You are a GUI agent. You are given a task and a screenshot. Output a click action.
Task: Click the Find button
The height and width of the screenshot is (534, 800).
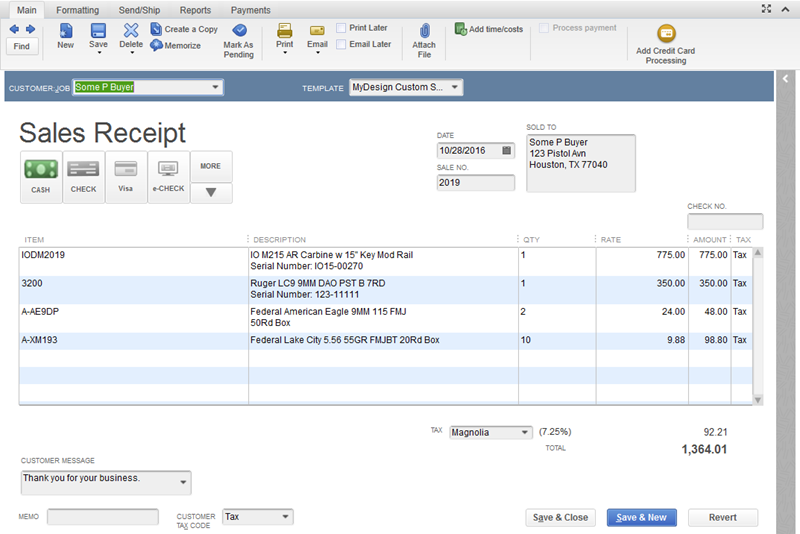click(x=21, y=46)
